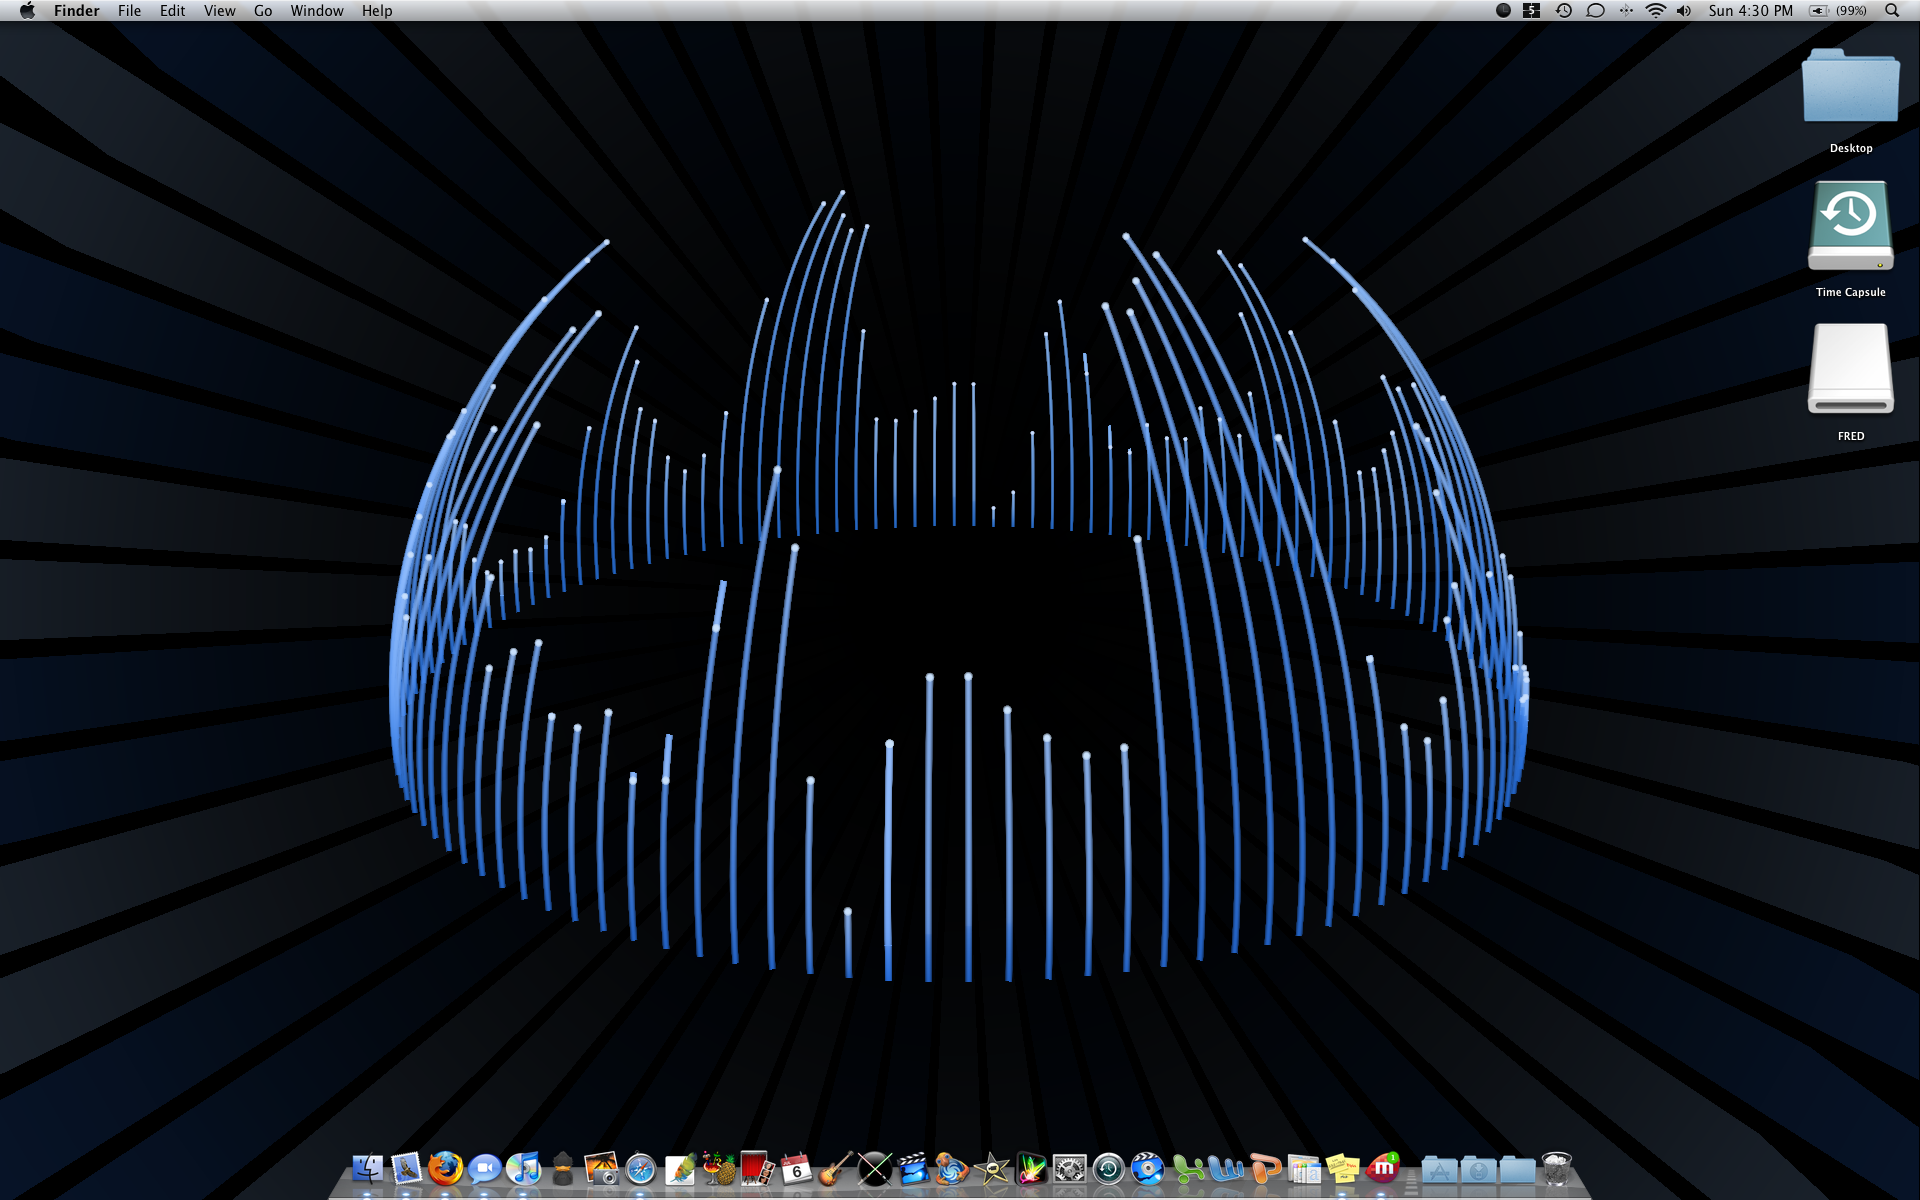Open iCal calendar in the Dock
The image size is (1920, 1200).
[x=796, y=1168]
